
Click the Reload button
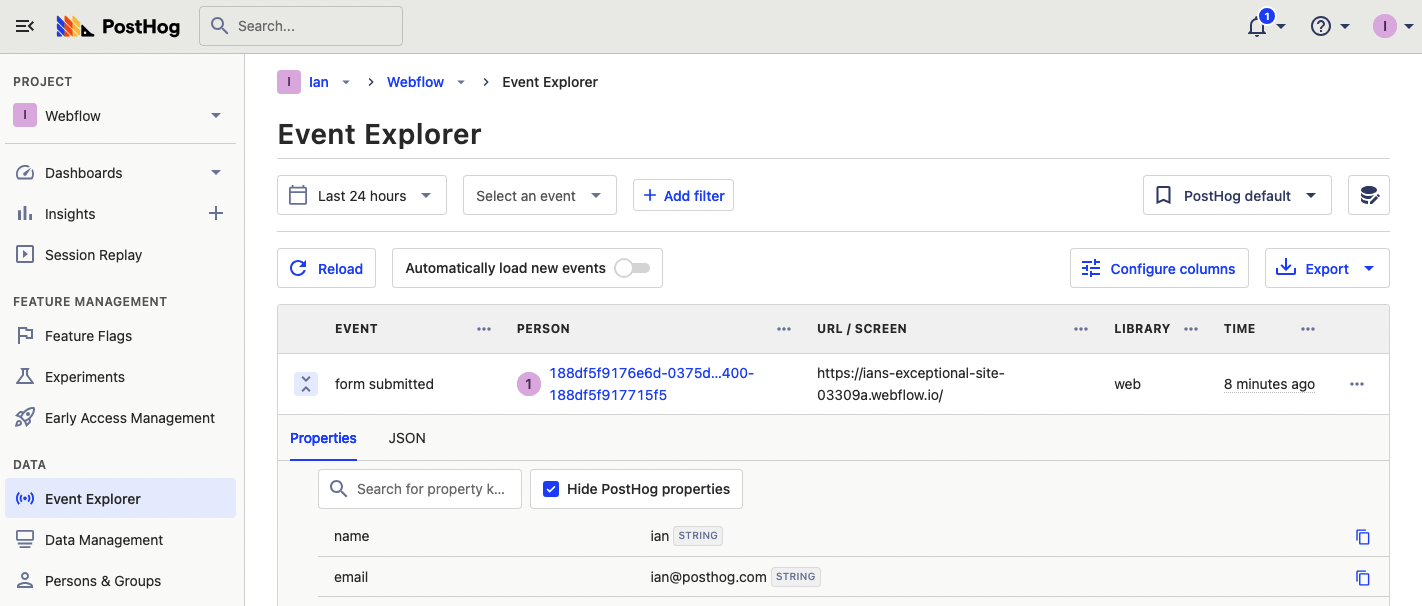[x=326, y=268]
